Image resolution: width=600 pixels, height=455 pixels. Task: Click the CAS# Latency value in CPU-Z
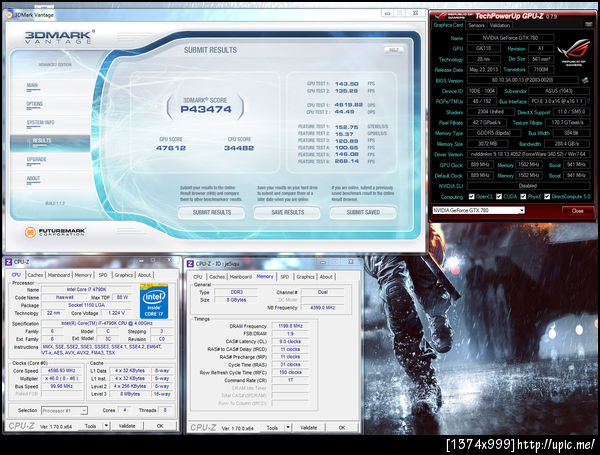pyautogui.click(x=290, y=341)
